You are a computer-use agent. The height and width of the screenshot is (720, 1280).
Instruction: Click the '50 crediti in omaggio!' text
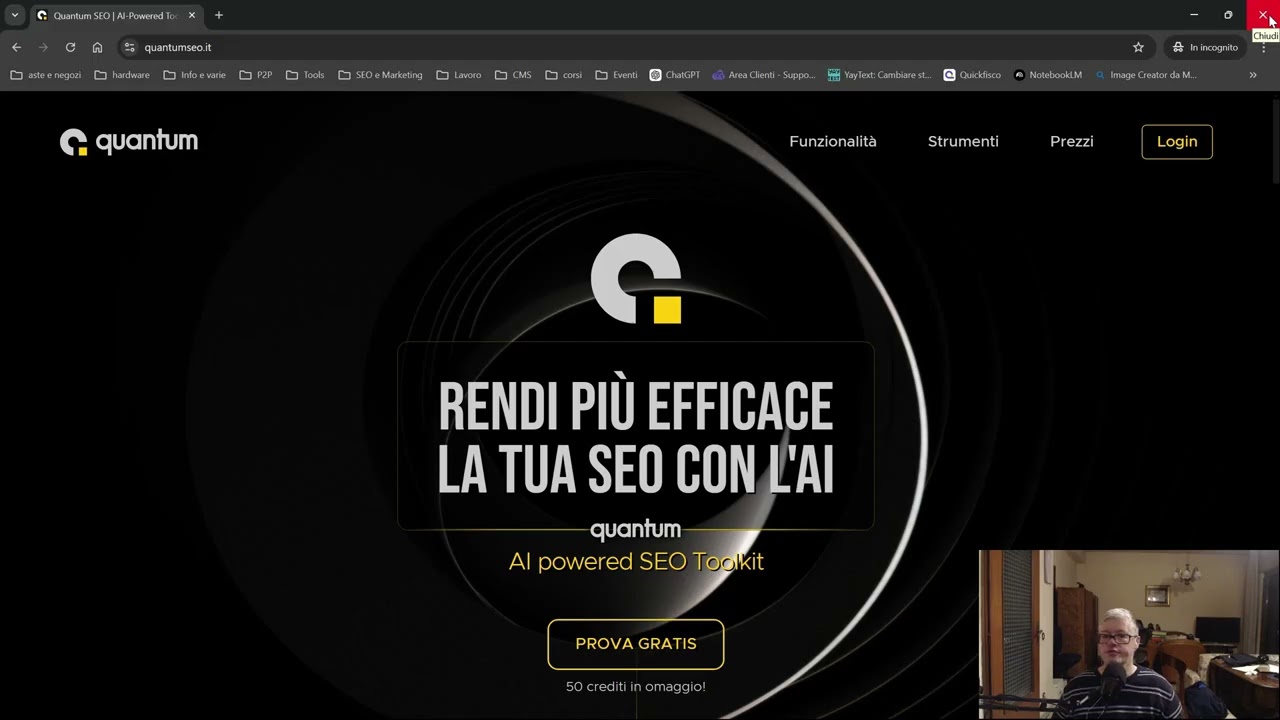point(636,687)
